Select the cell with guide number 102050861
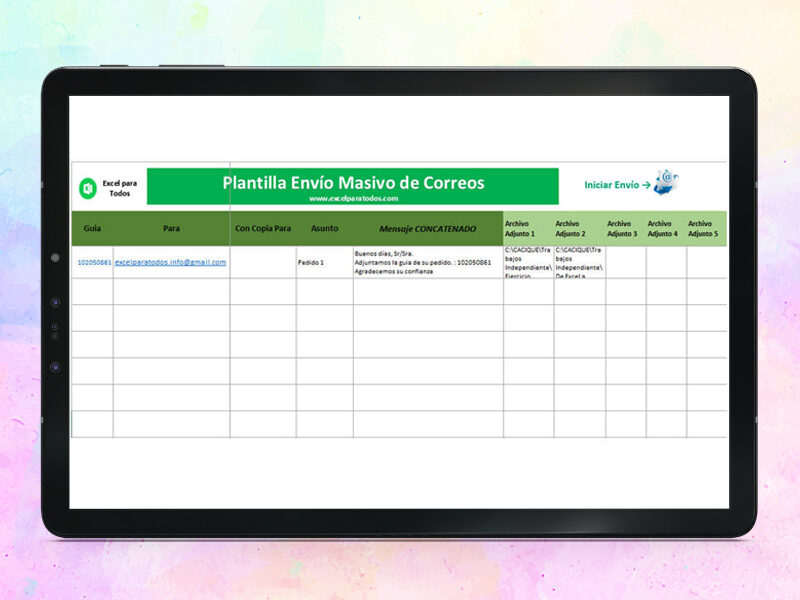Viewport: 800px width, 600px height. point(92,262)
